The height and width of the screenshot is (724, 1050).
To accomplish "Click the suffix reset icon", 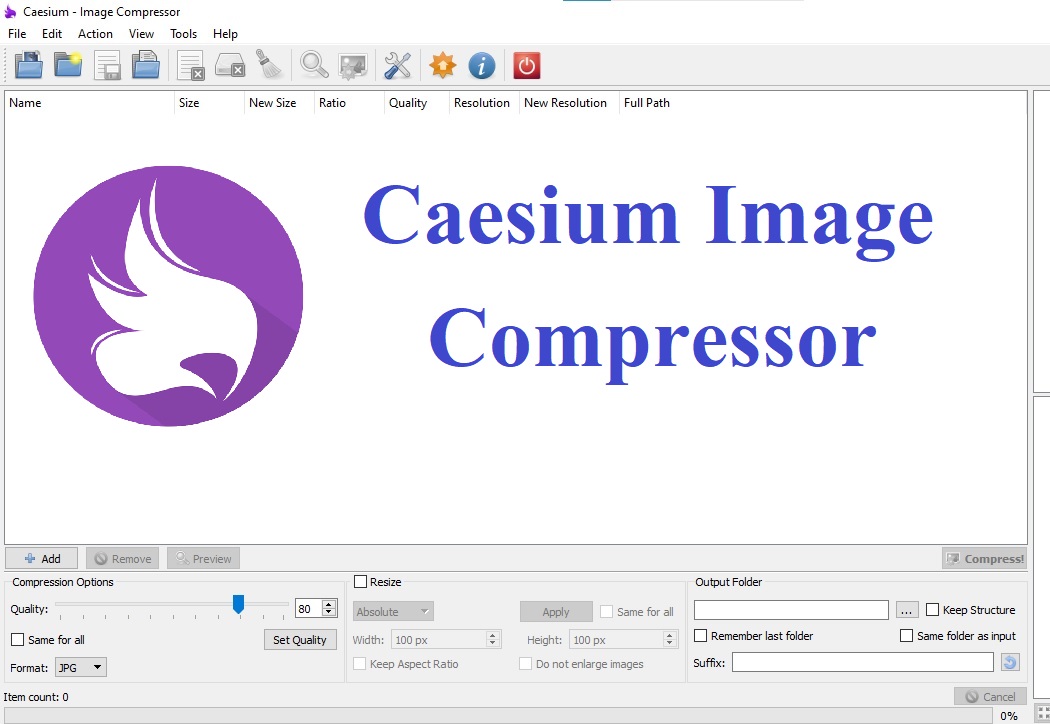I will (x=1010, y=662).
